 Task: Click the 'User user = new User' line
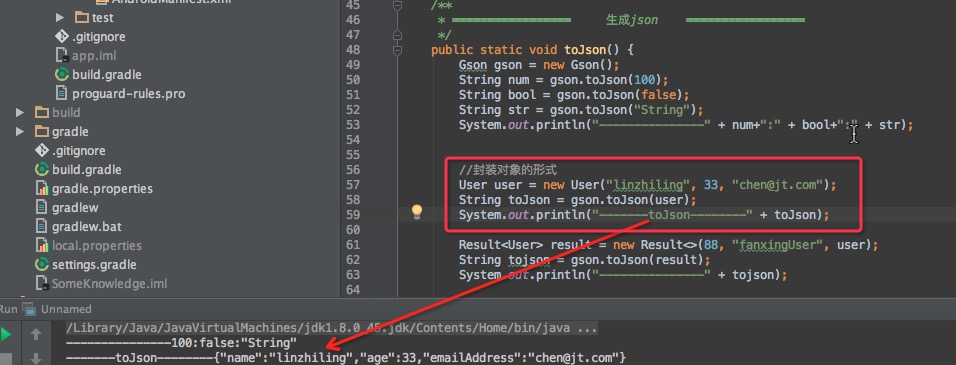click(x=647, y=185)
